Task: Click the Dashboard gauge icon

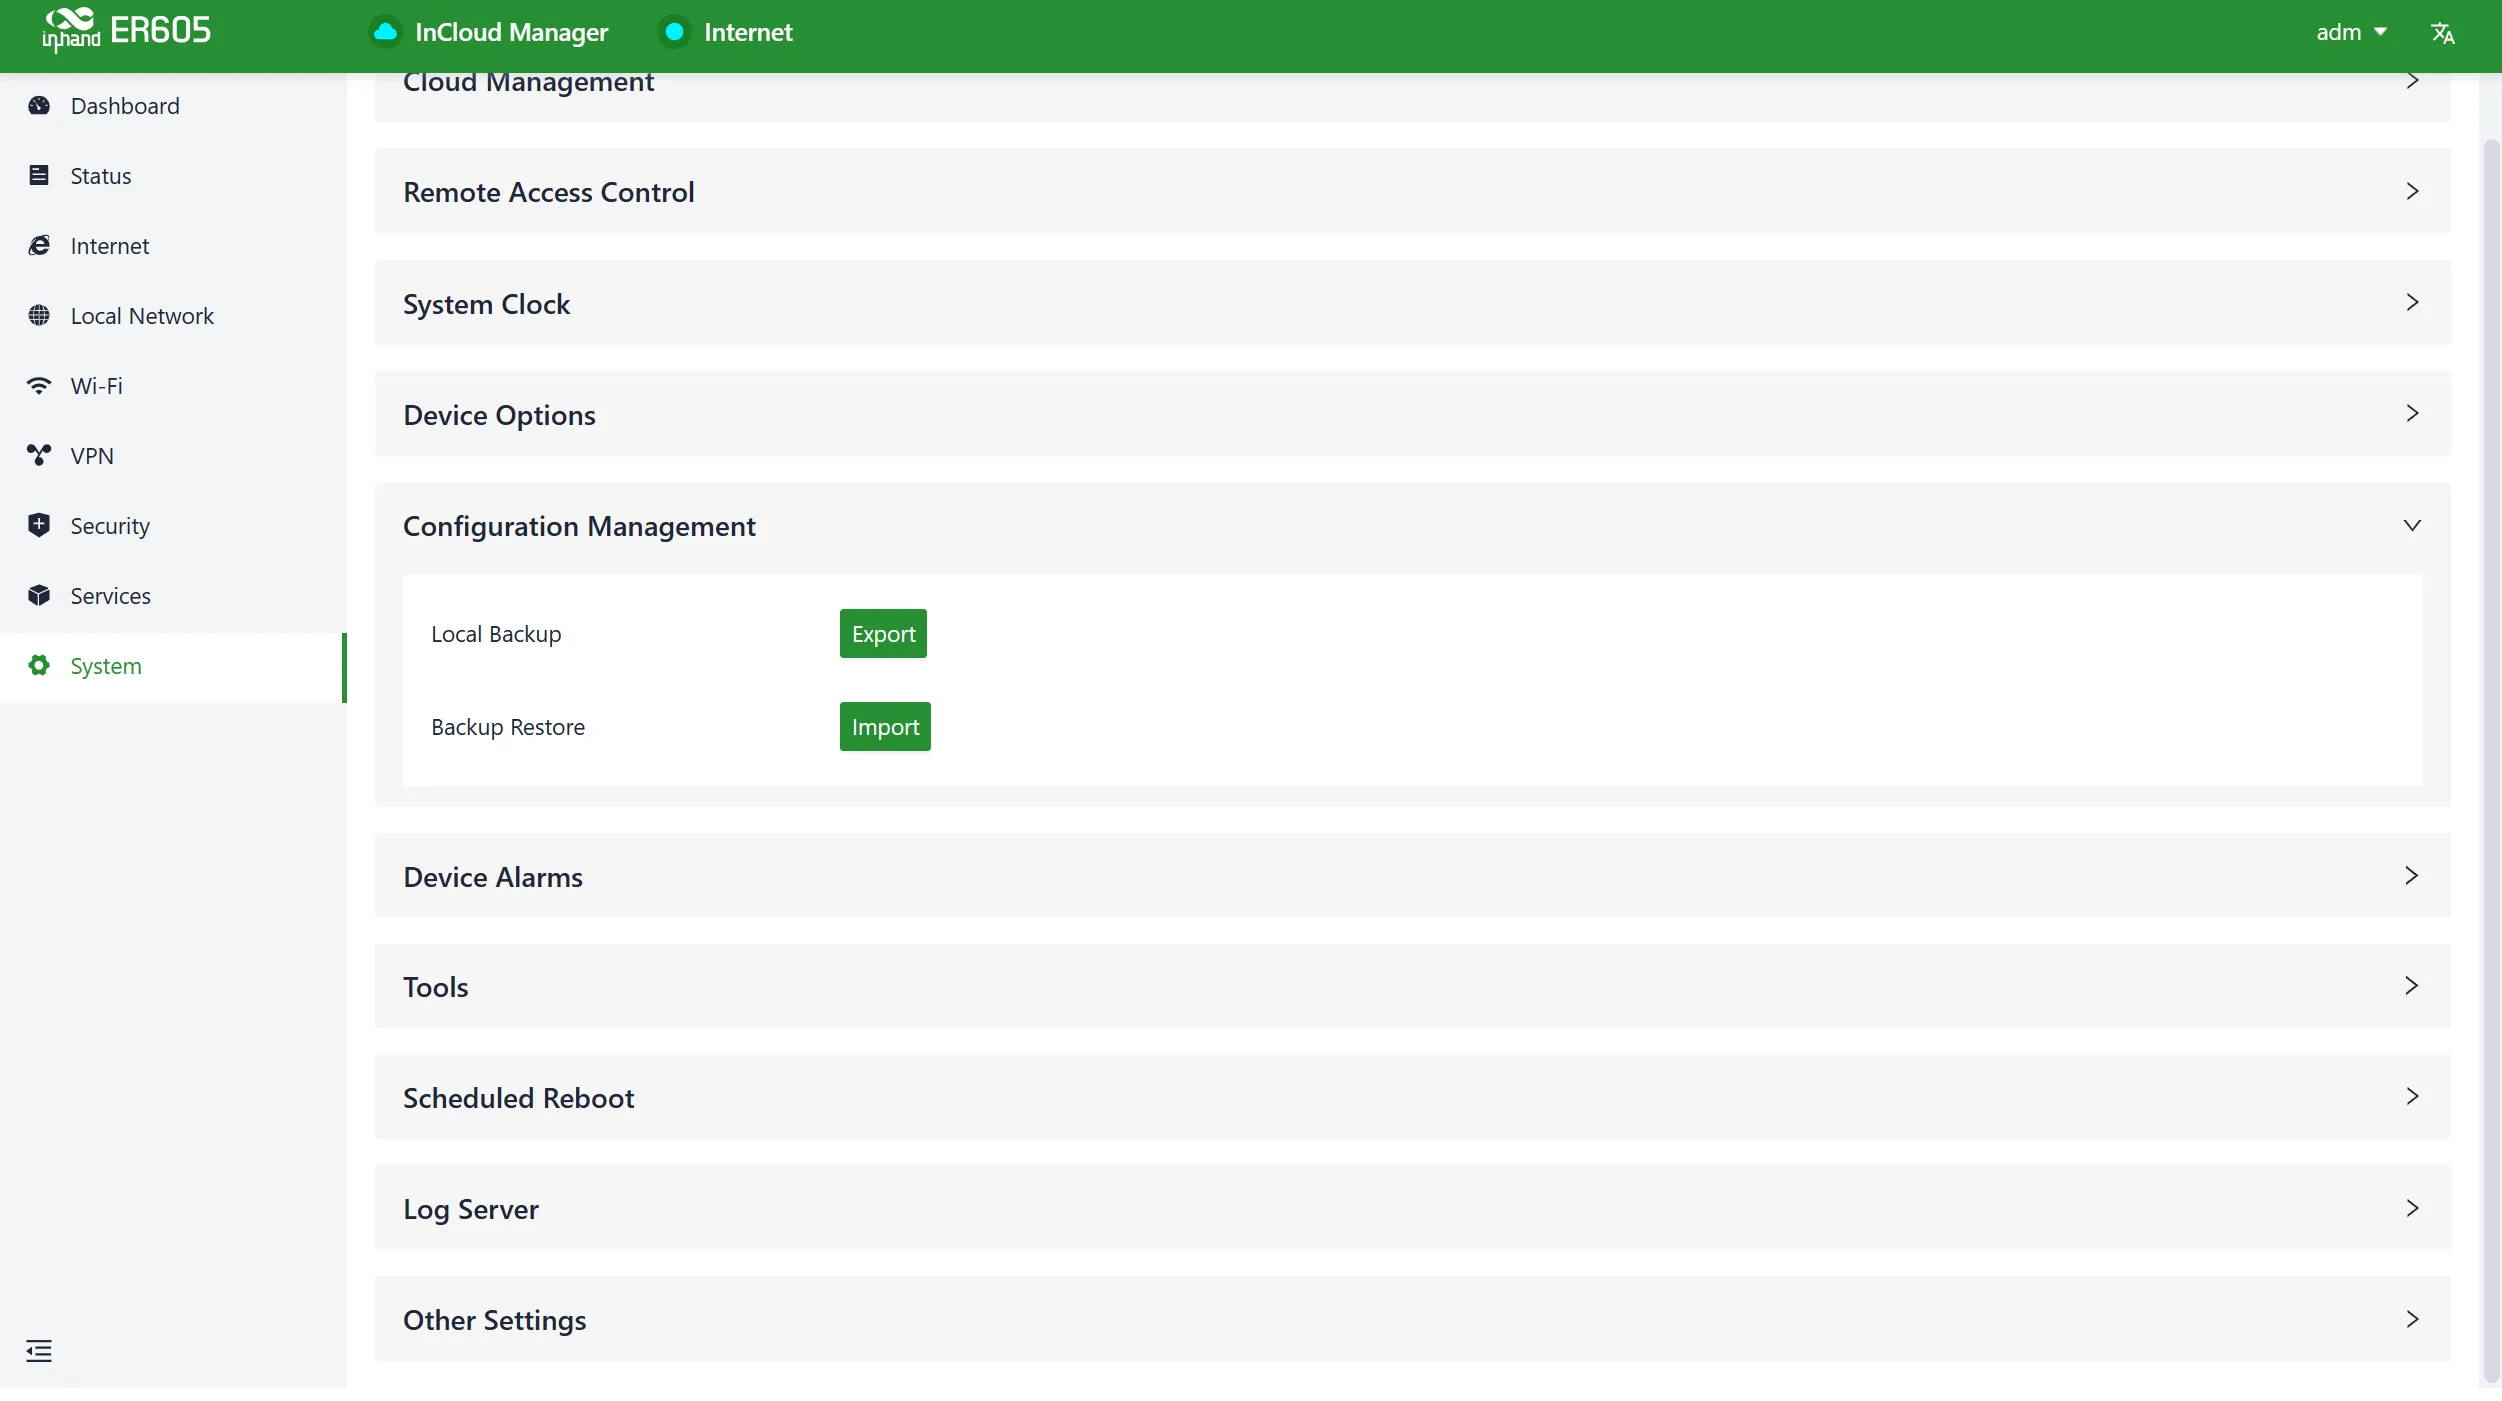Action: coord(39,106)
